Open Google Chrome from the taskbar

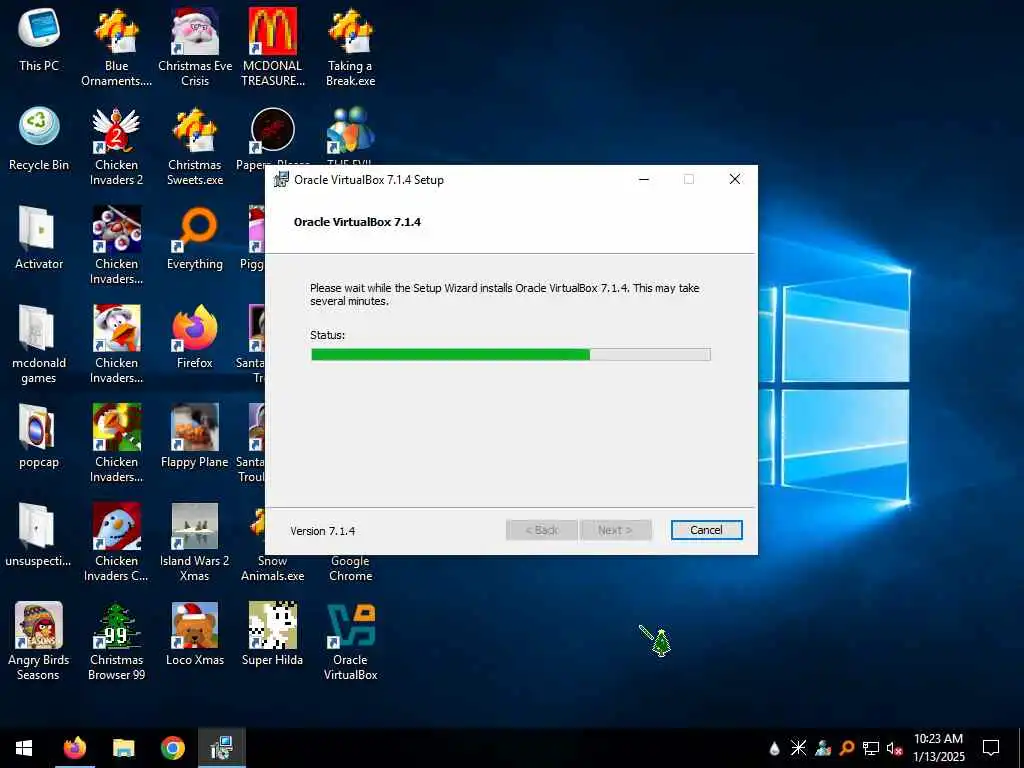click(172, 748)
